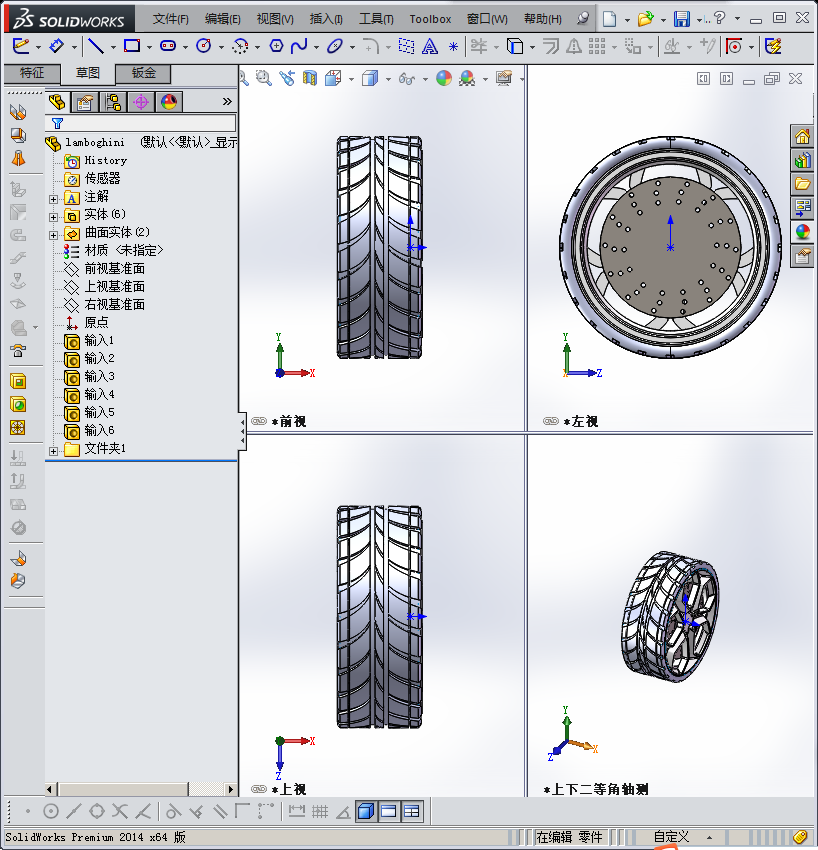Toggle the view link icon beside 左视
The height and width of the screenshot is (850, 818).
click(551, 421)
